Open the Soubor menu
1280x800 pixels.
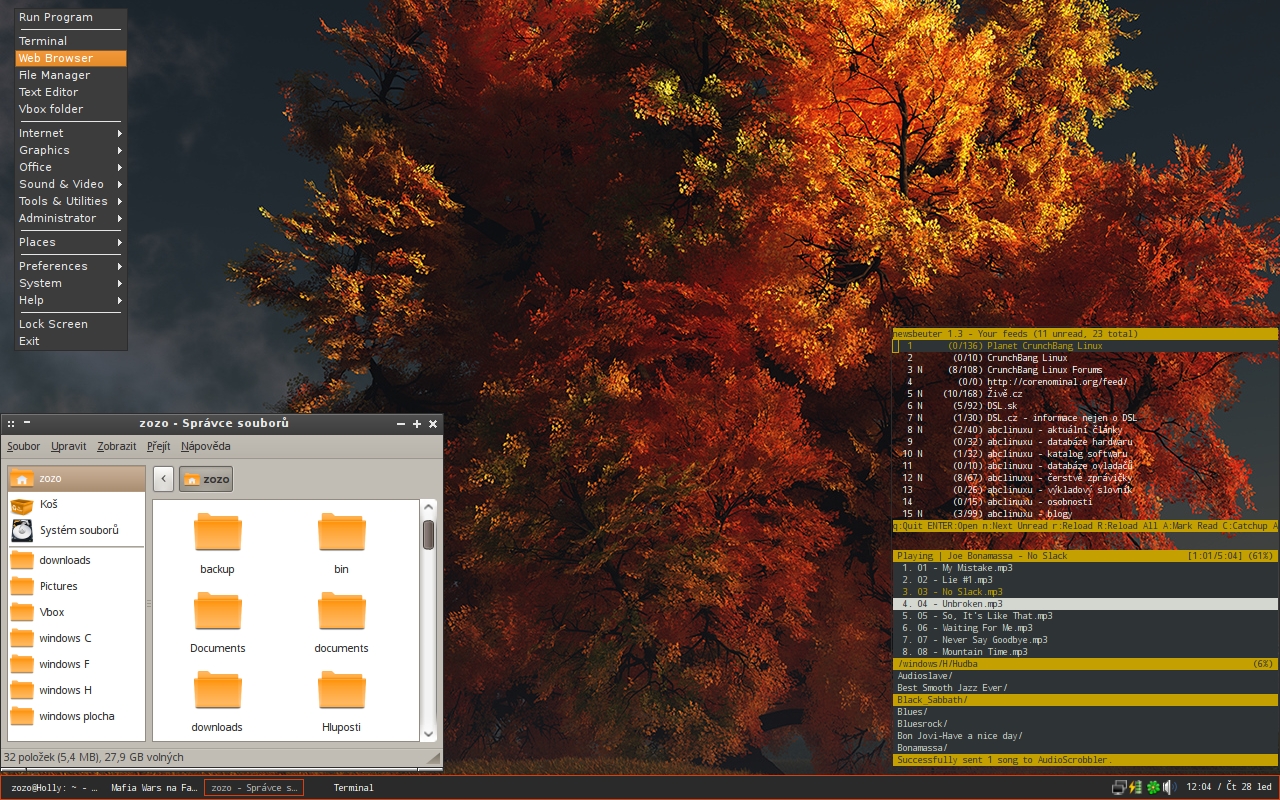coord(24,446)
